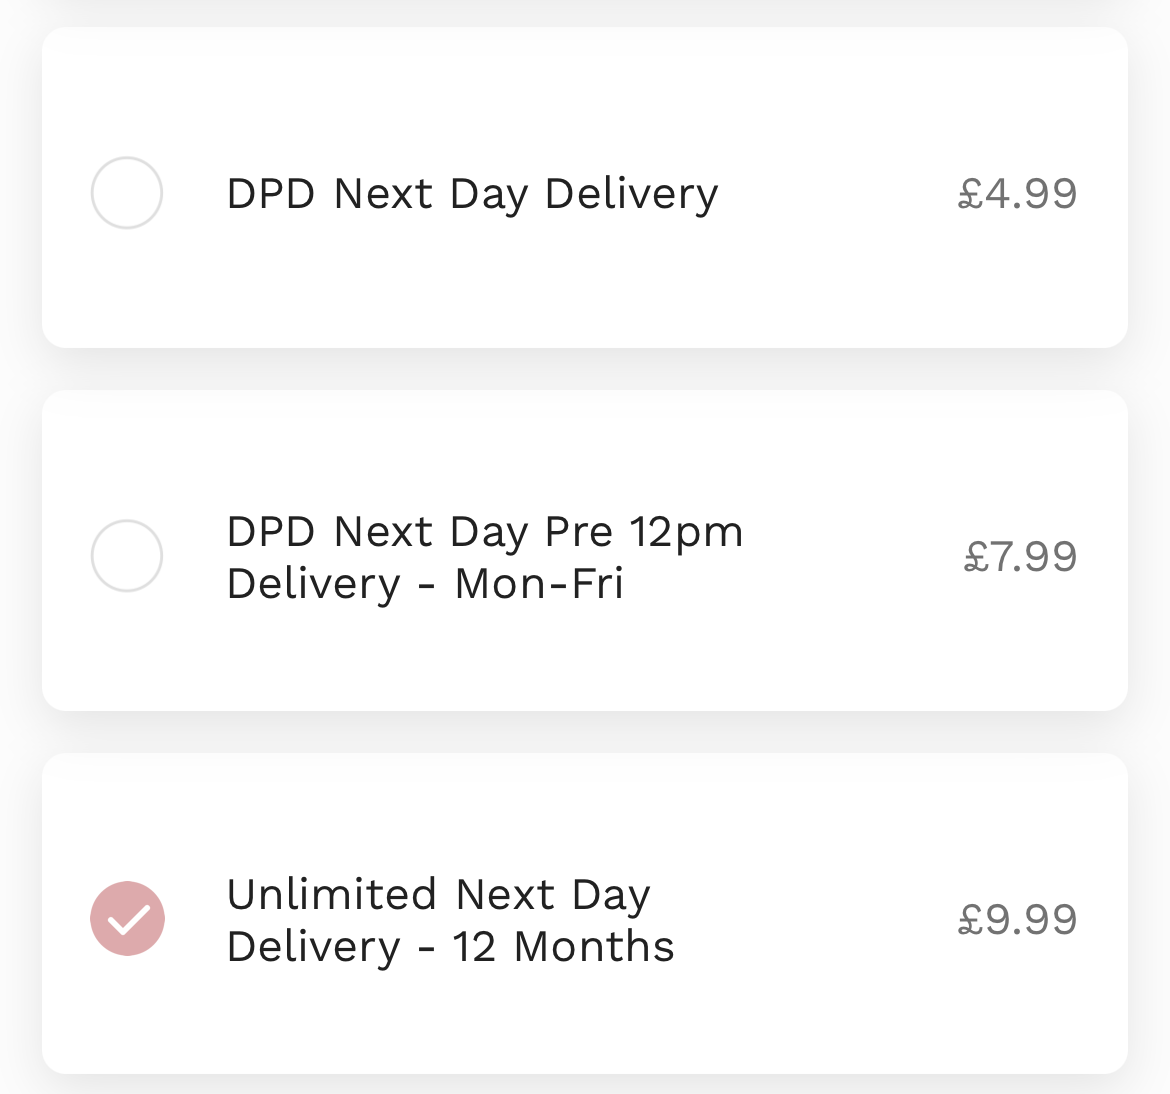
Task: Click the "Unlimited Next Day" text line
Action: (438, 895)
